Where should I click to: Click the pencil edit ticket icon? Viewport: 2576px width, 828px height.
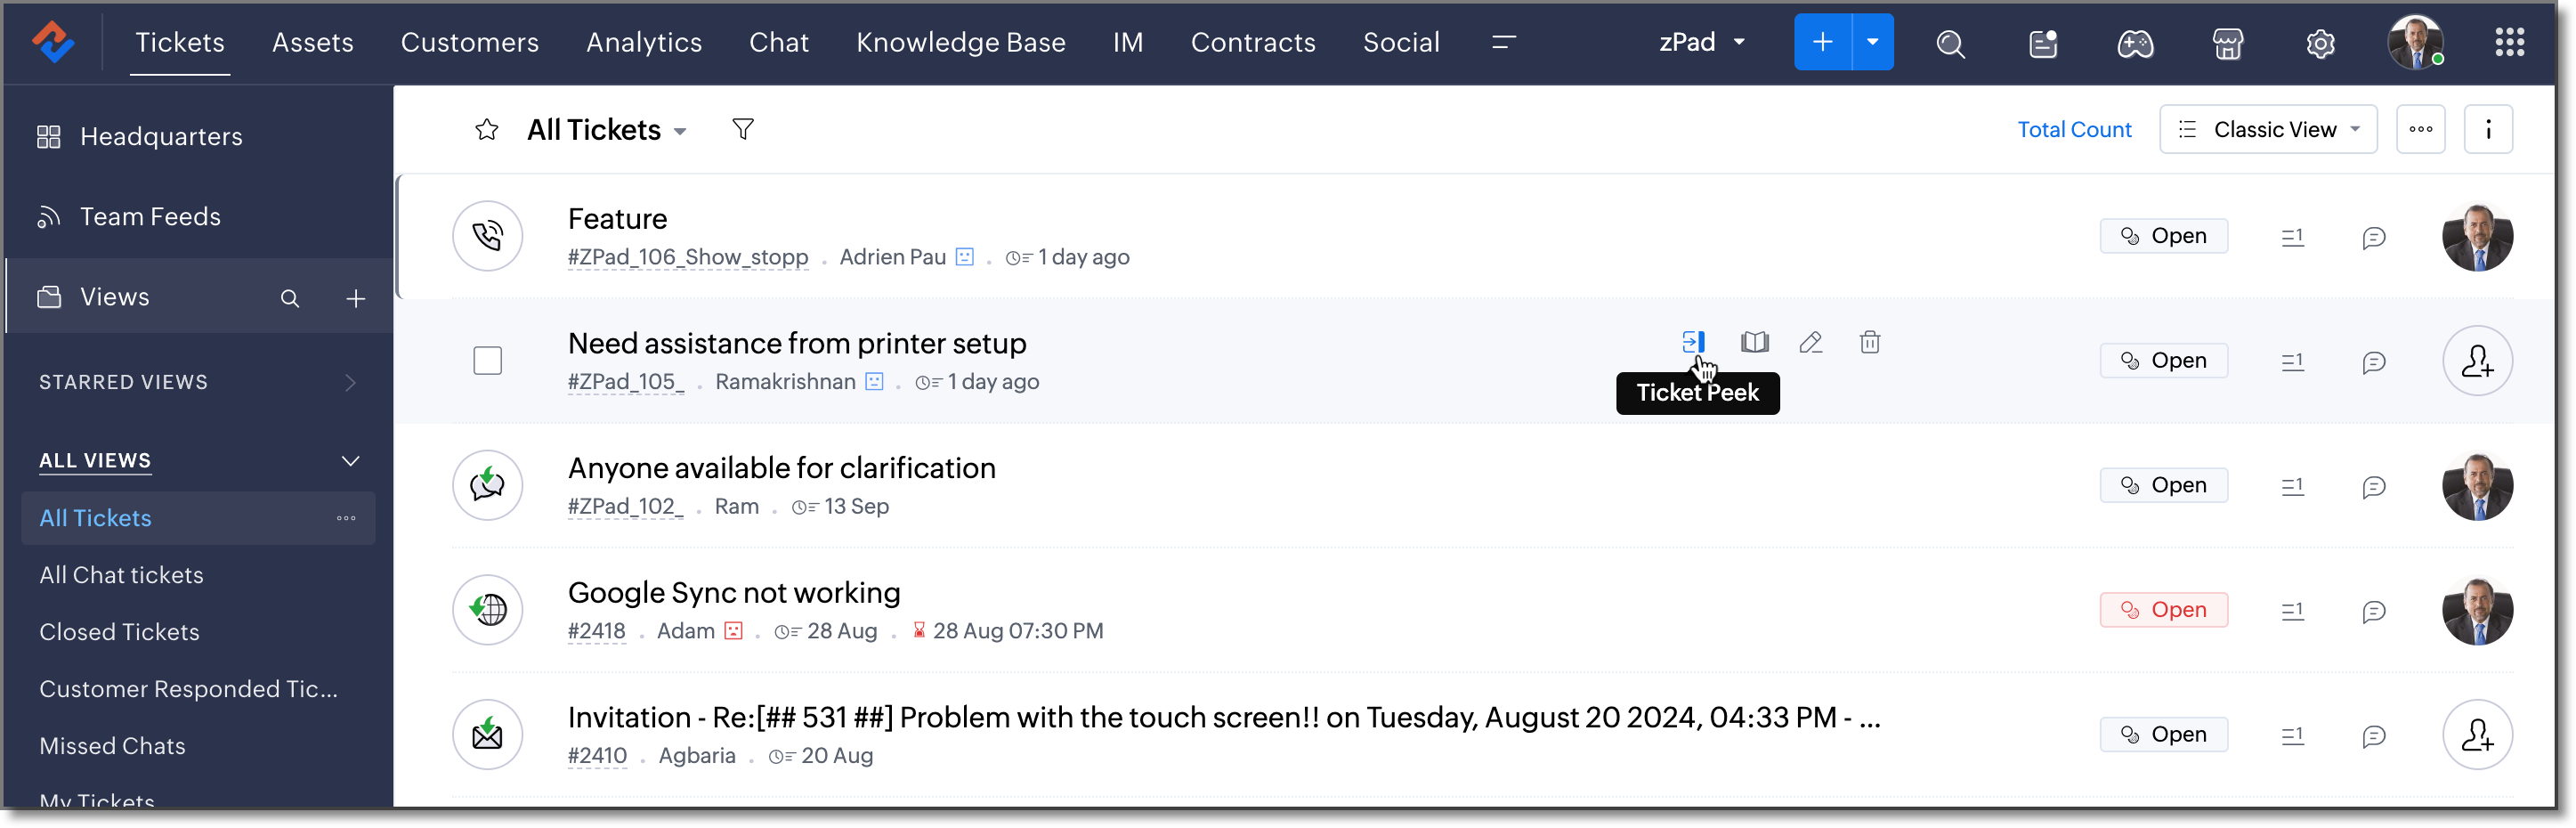(1811, 343)
